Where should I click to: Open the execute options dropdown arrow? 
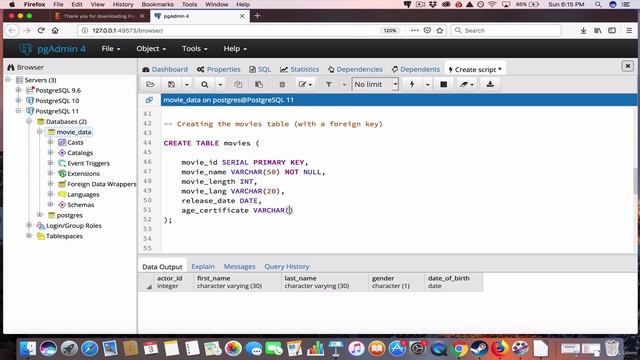click(x=427, y=84)
